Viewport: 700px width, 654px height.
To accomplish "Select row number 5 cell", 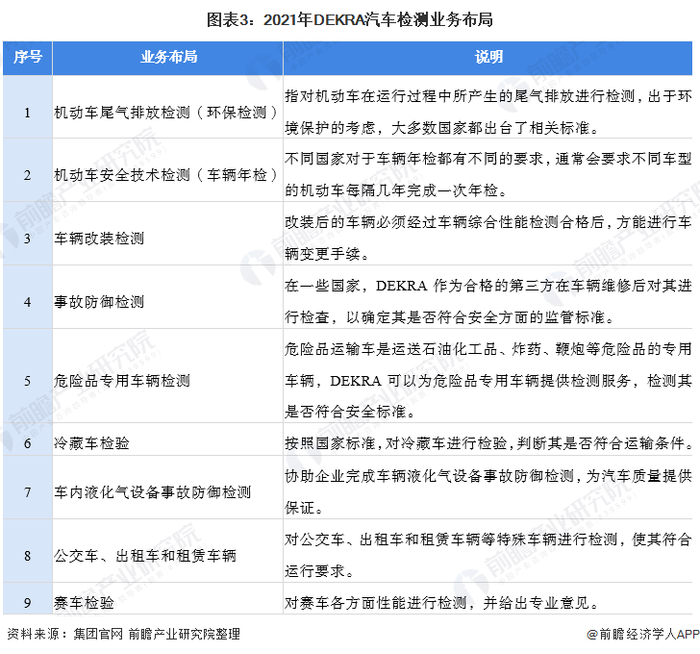I will [28, 376].
